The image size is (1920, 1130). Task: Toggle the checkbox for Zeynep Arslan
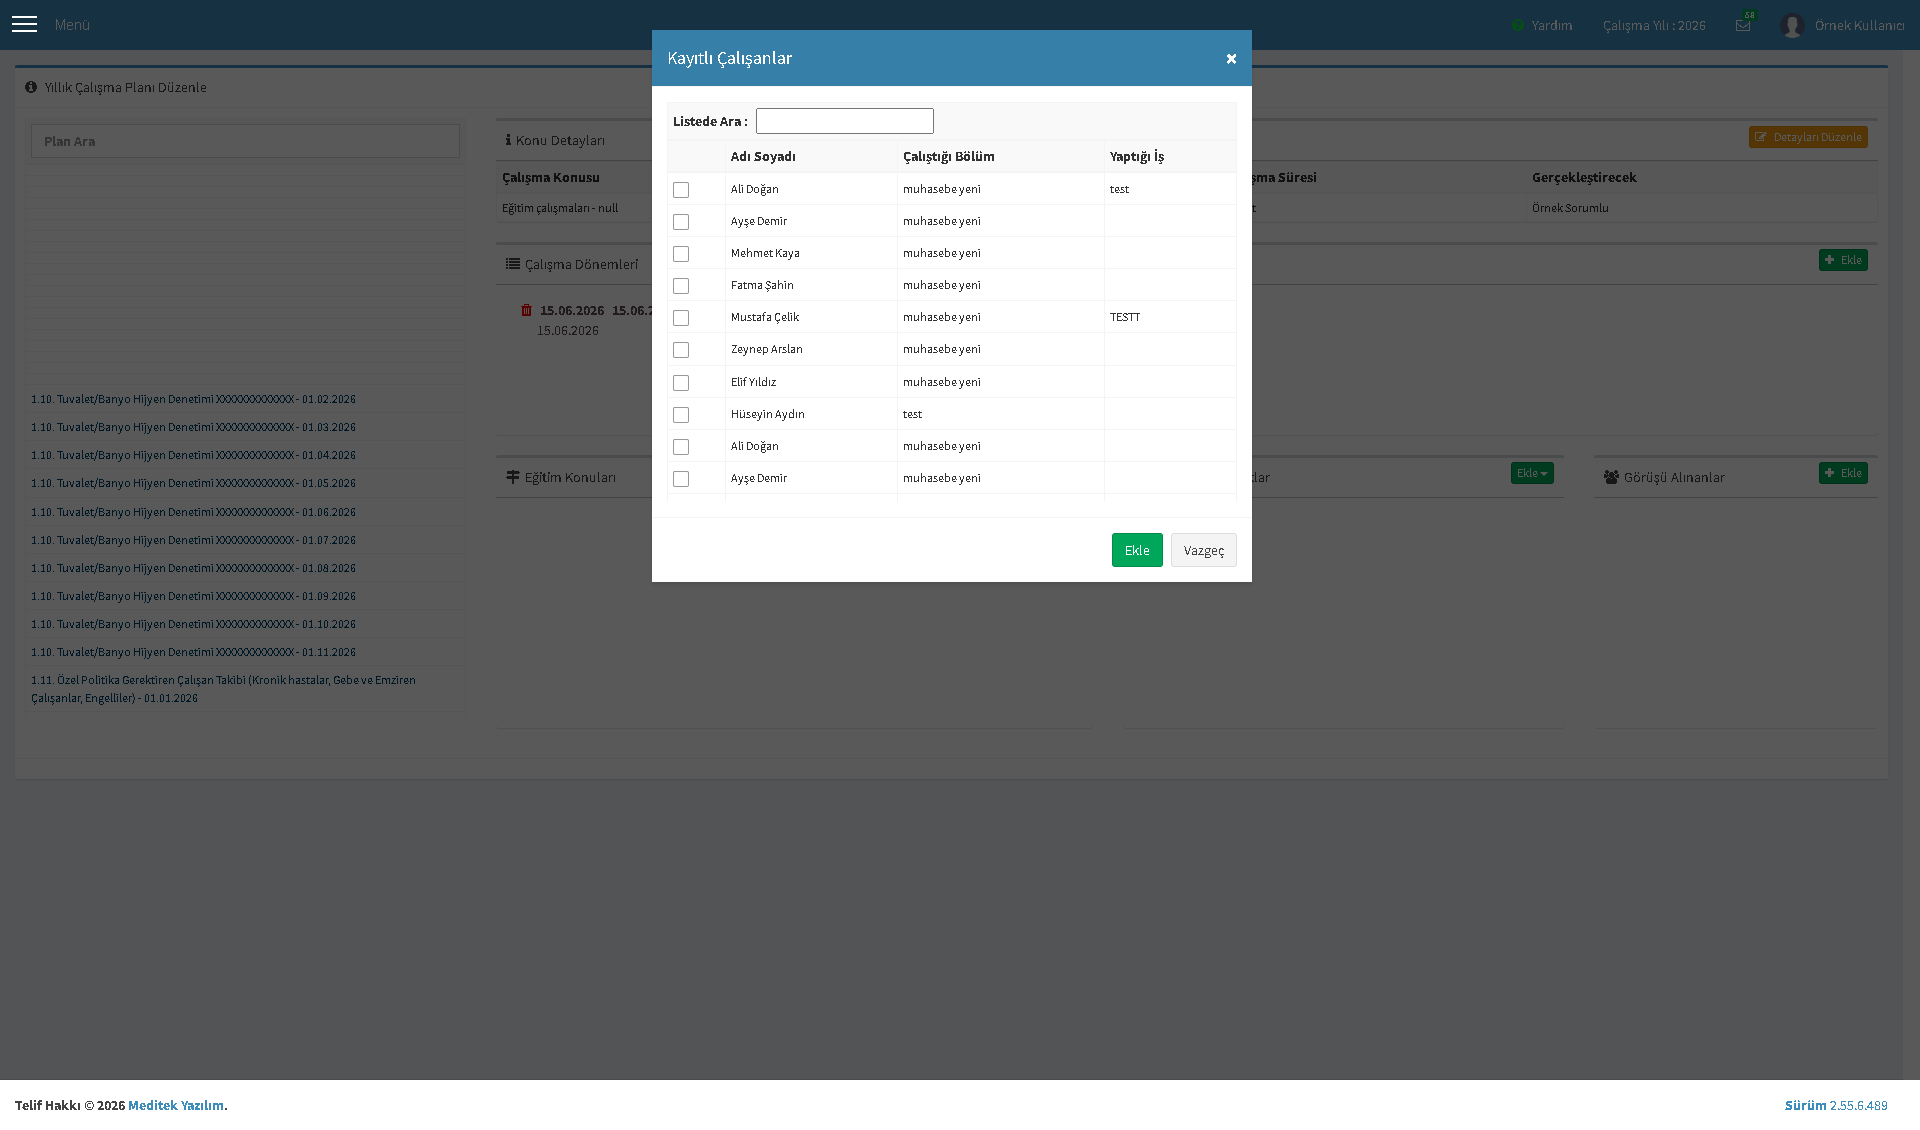tap(681, 350)
